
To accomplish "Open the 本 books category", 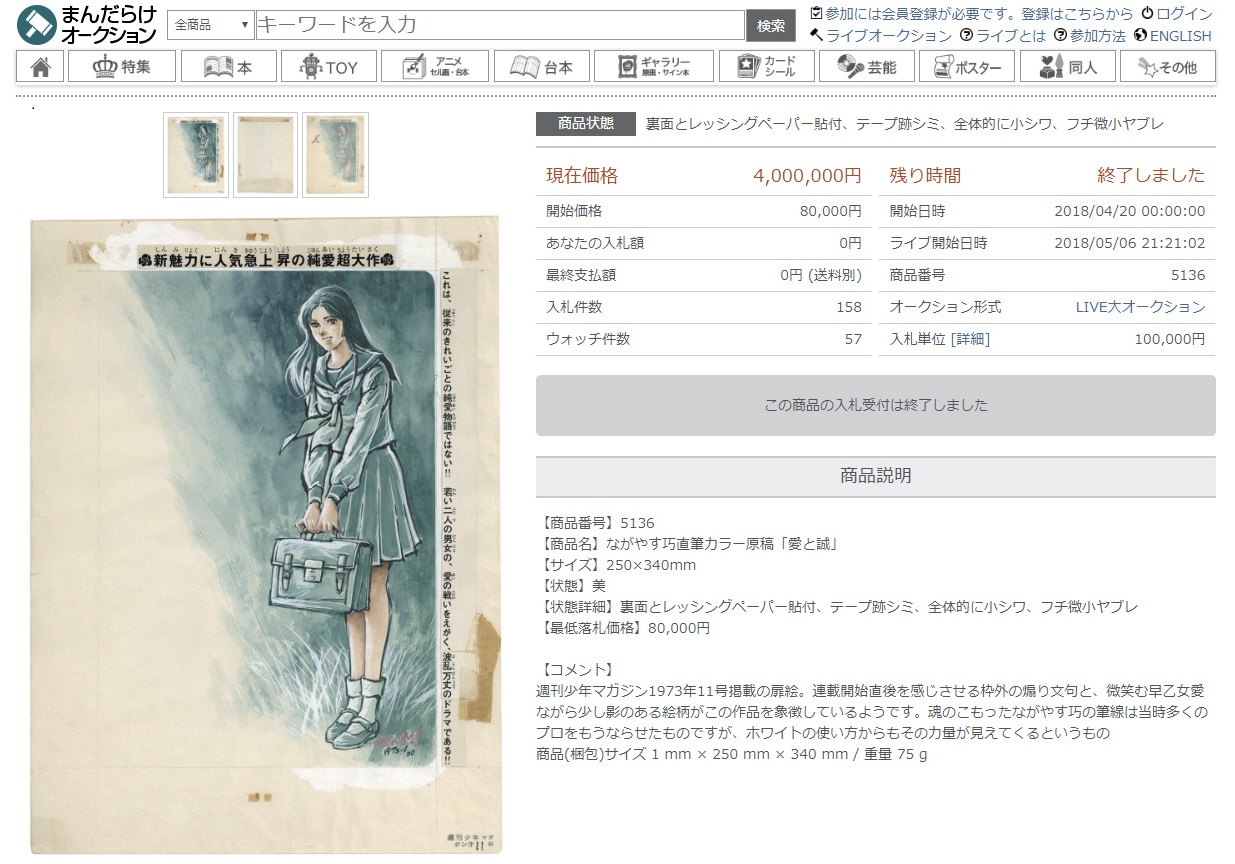I will [x=228, y=67].
